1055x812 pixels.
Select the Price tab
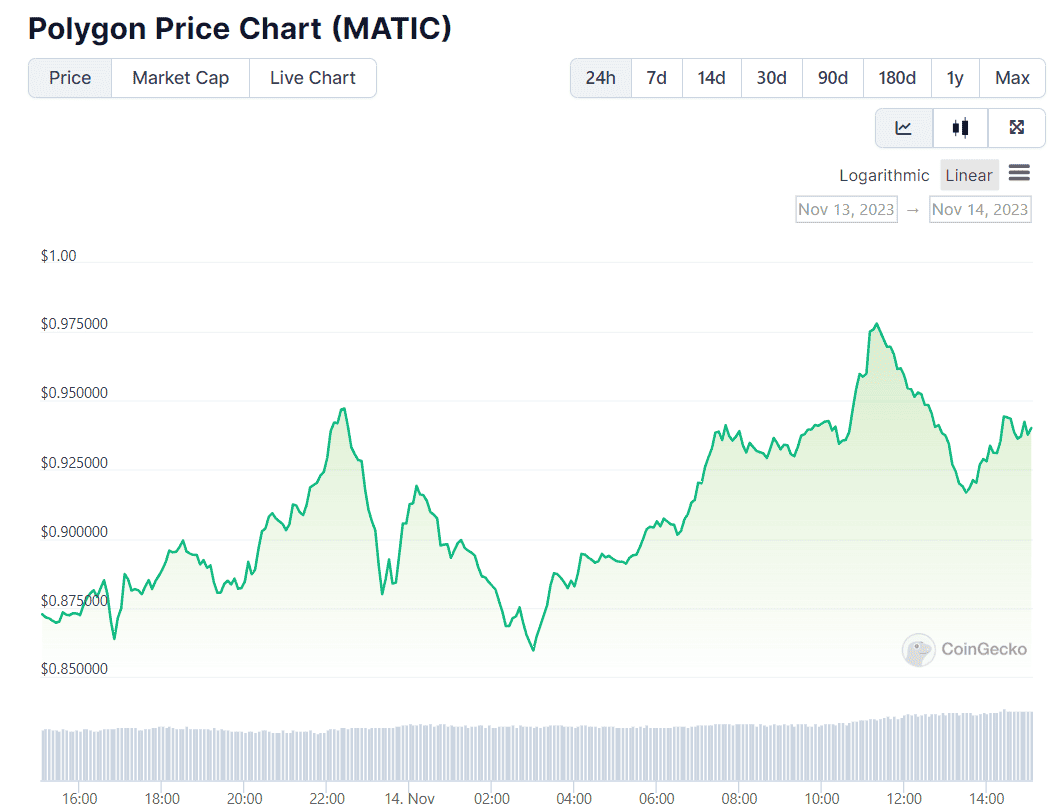pyautogui.click(x=69, y=77)
